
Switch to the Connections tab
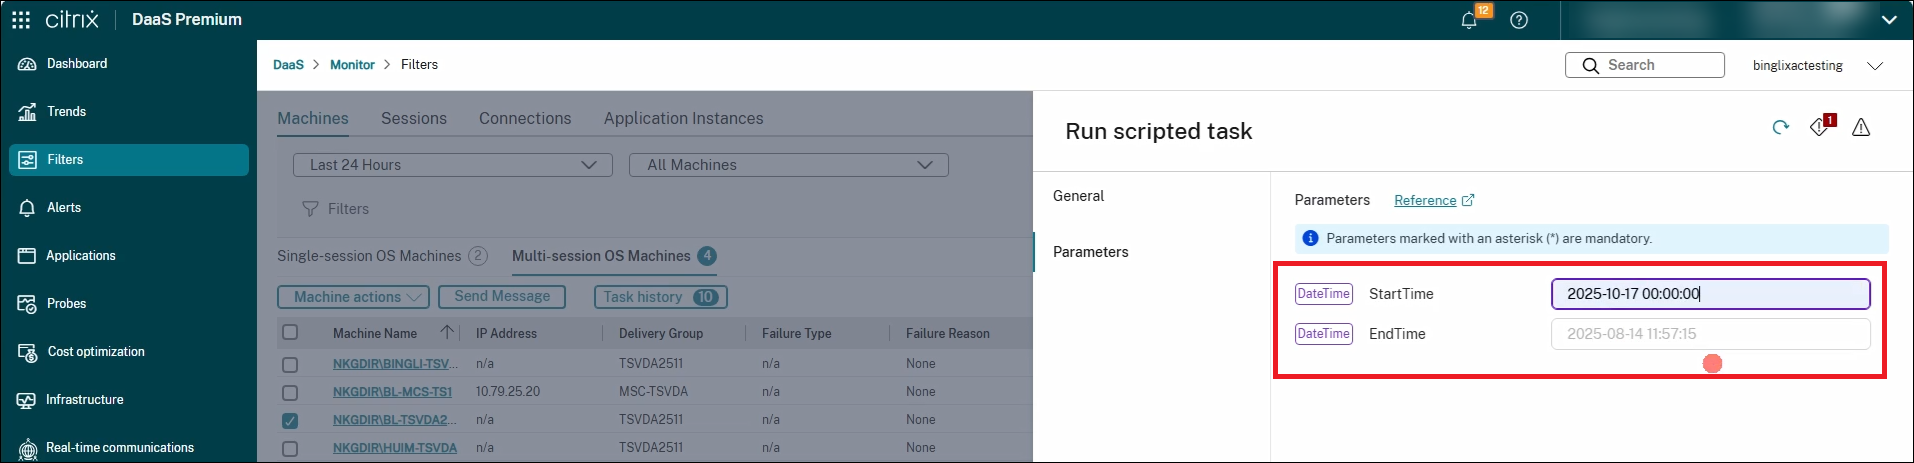[x=525, y=119]
